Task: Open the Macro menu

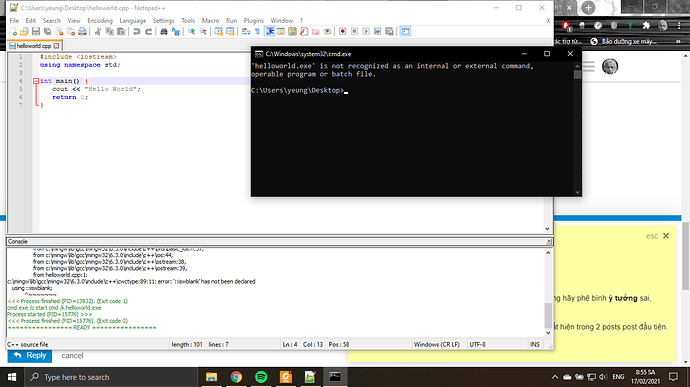Action: click(x=210, y=21)
